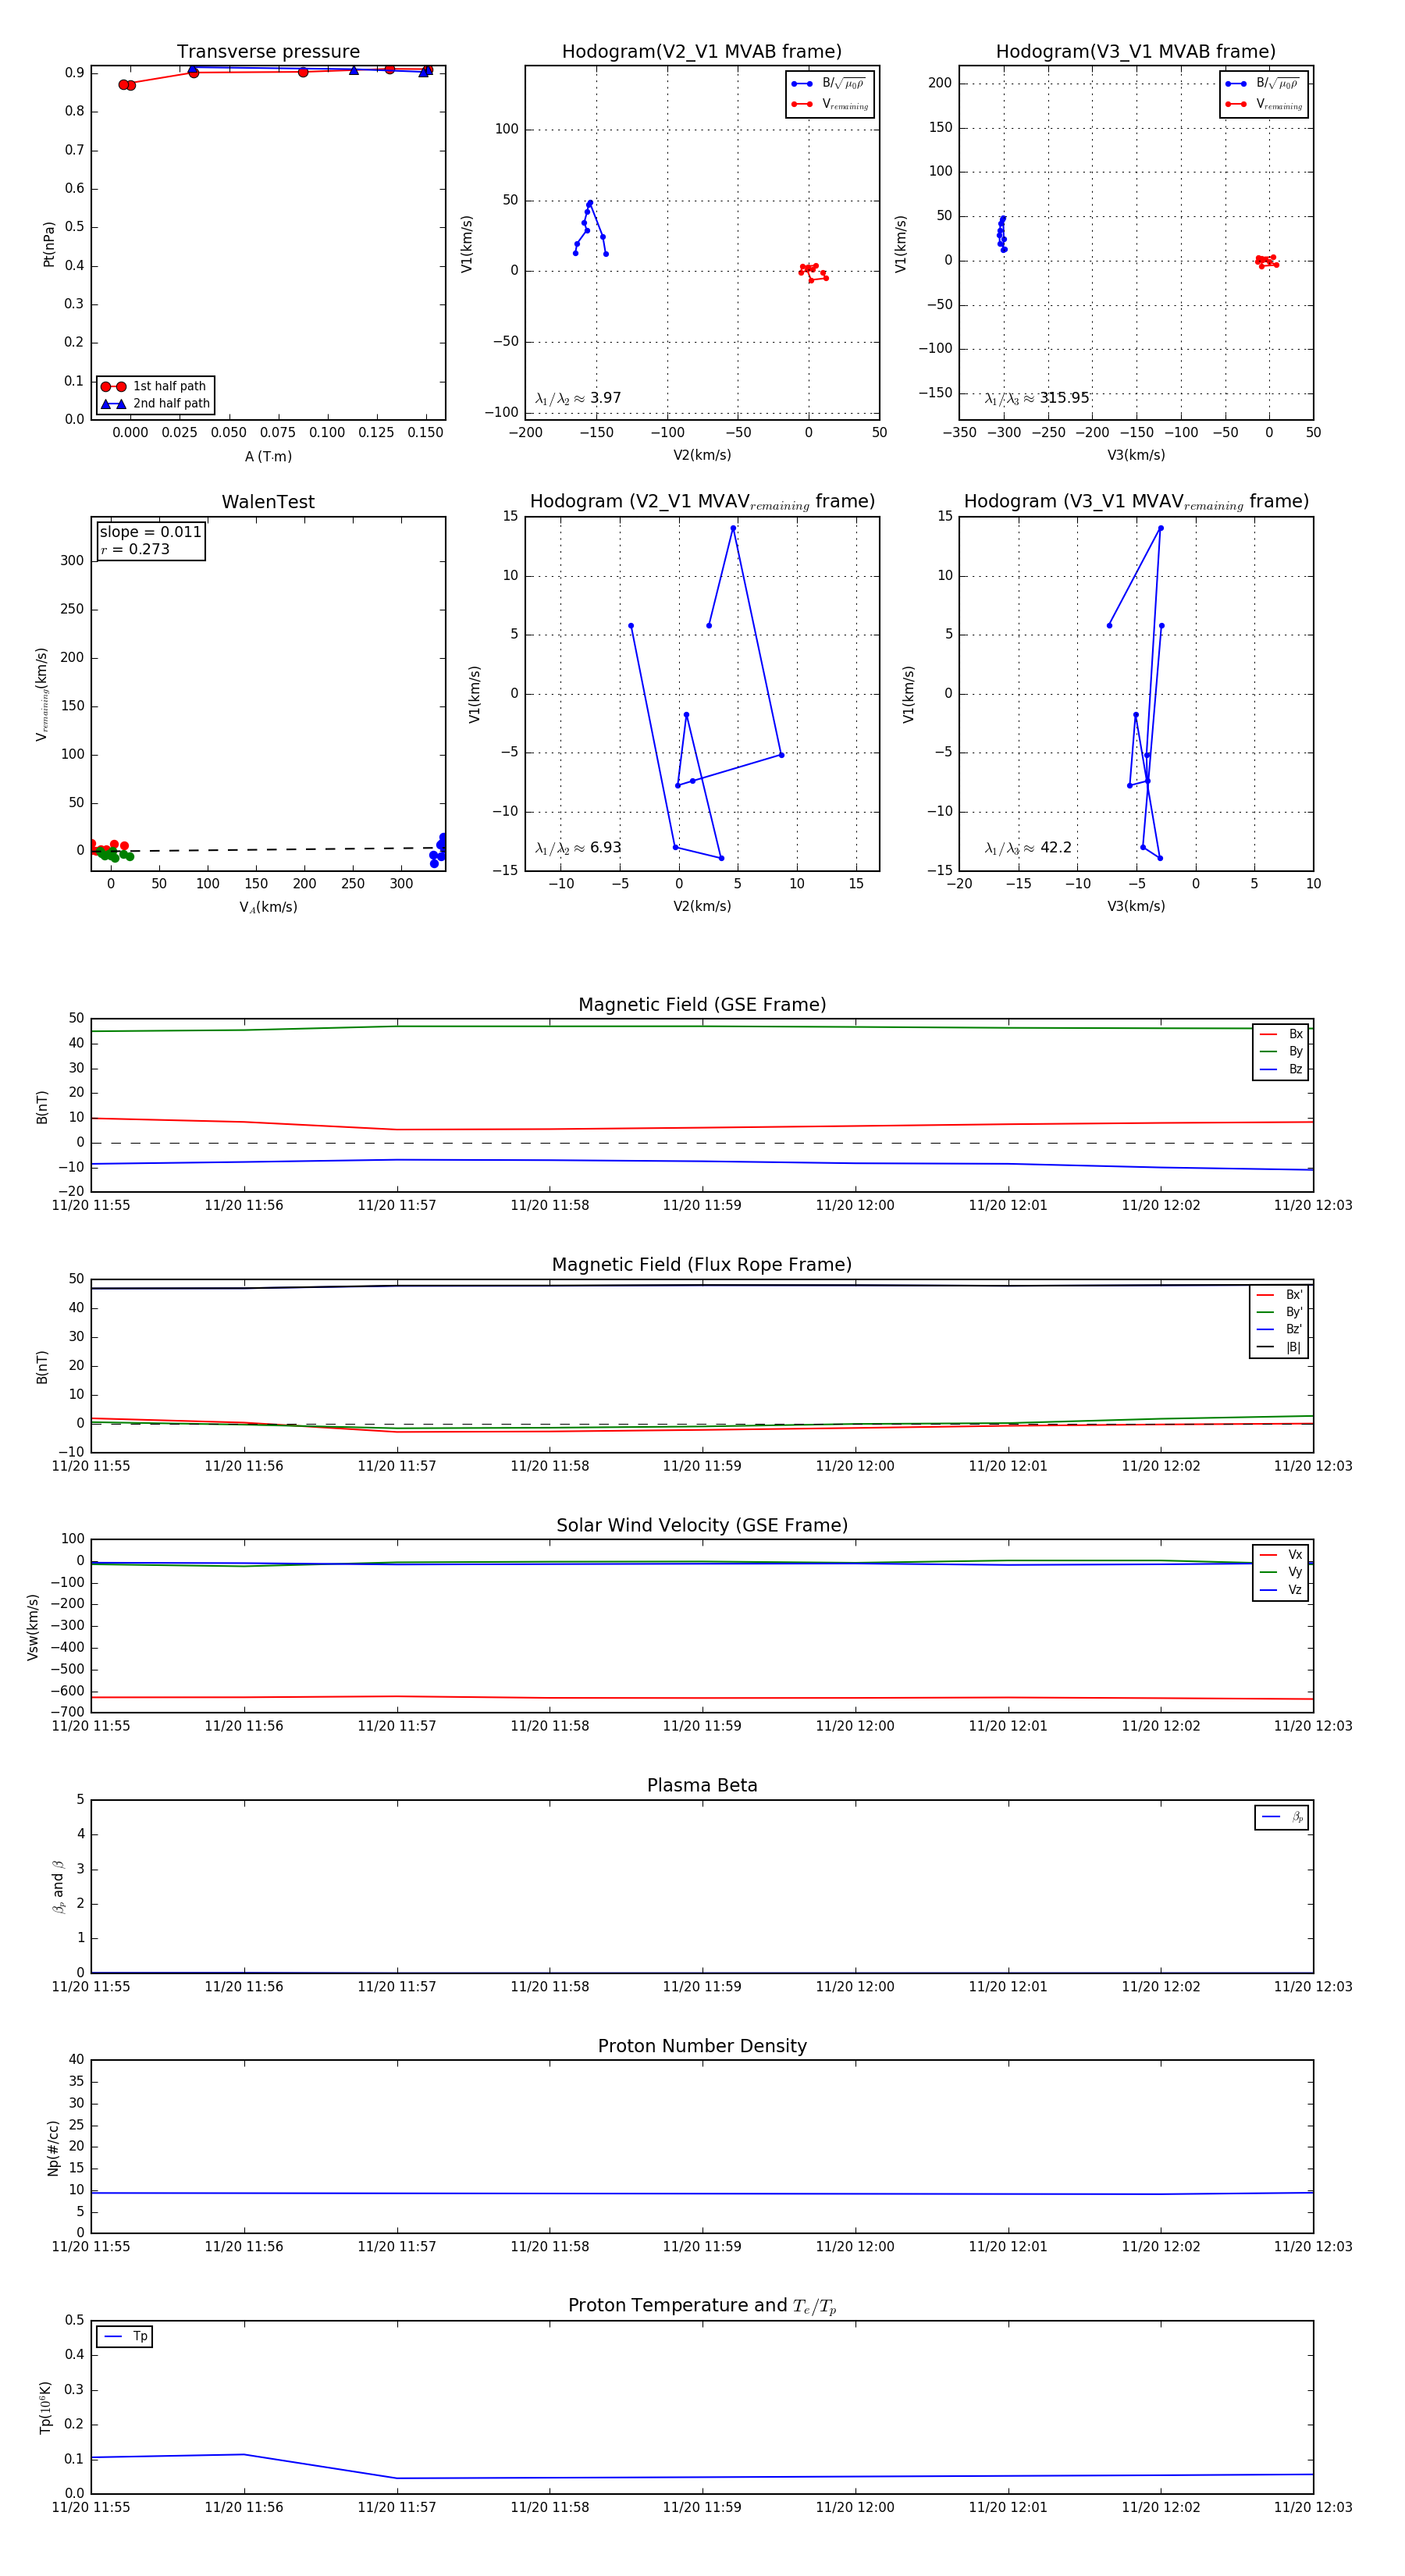The height and width of the screenshot is (2576, 1405).
Task: Select the eigenvalue ratio '315.95' annotation
Action: pos(1037,398)
